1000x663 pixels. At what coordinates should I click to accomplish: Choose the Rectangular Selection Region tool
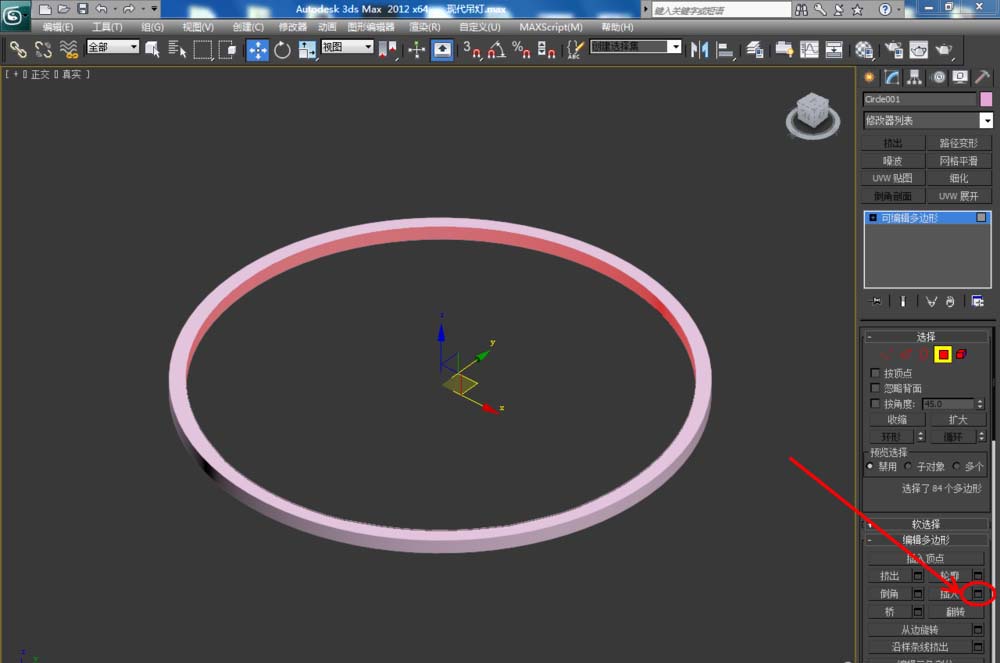coord(202,49)
